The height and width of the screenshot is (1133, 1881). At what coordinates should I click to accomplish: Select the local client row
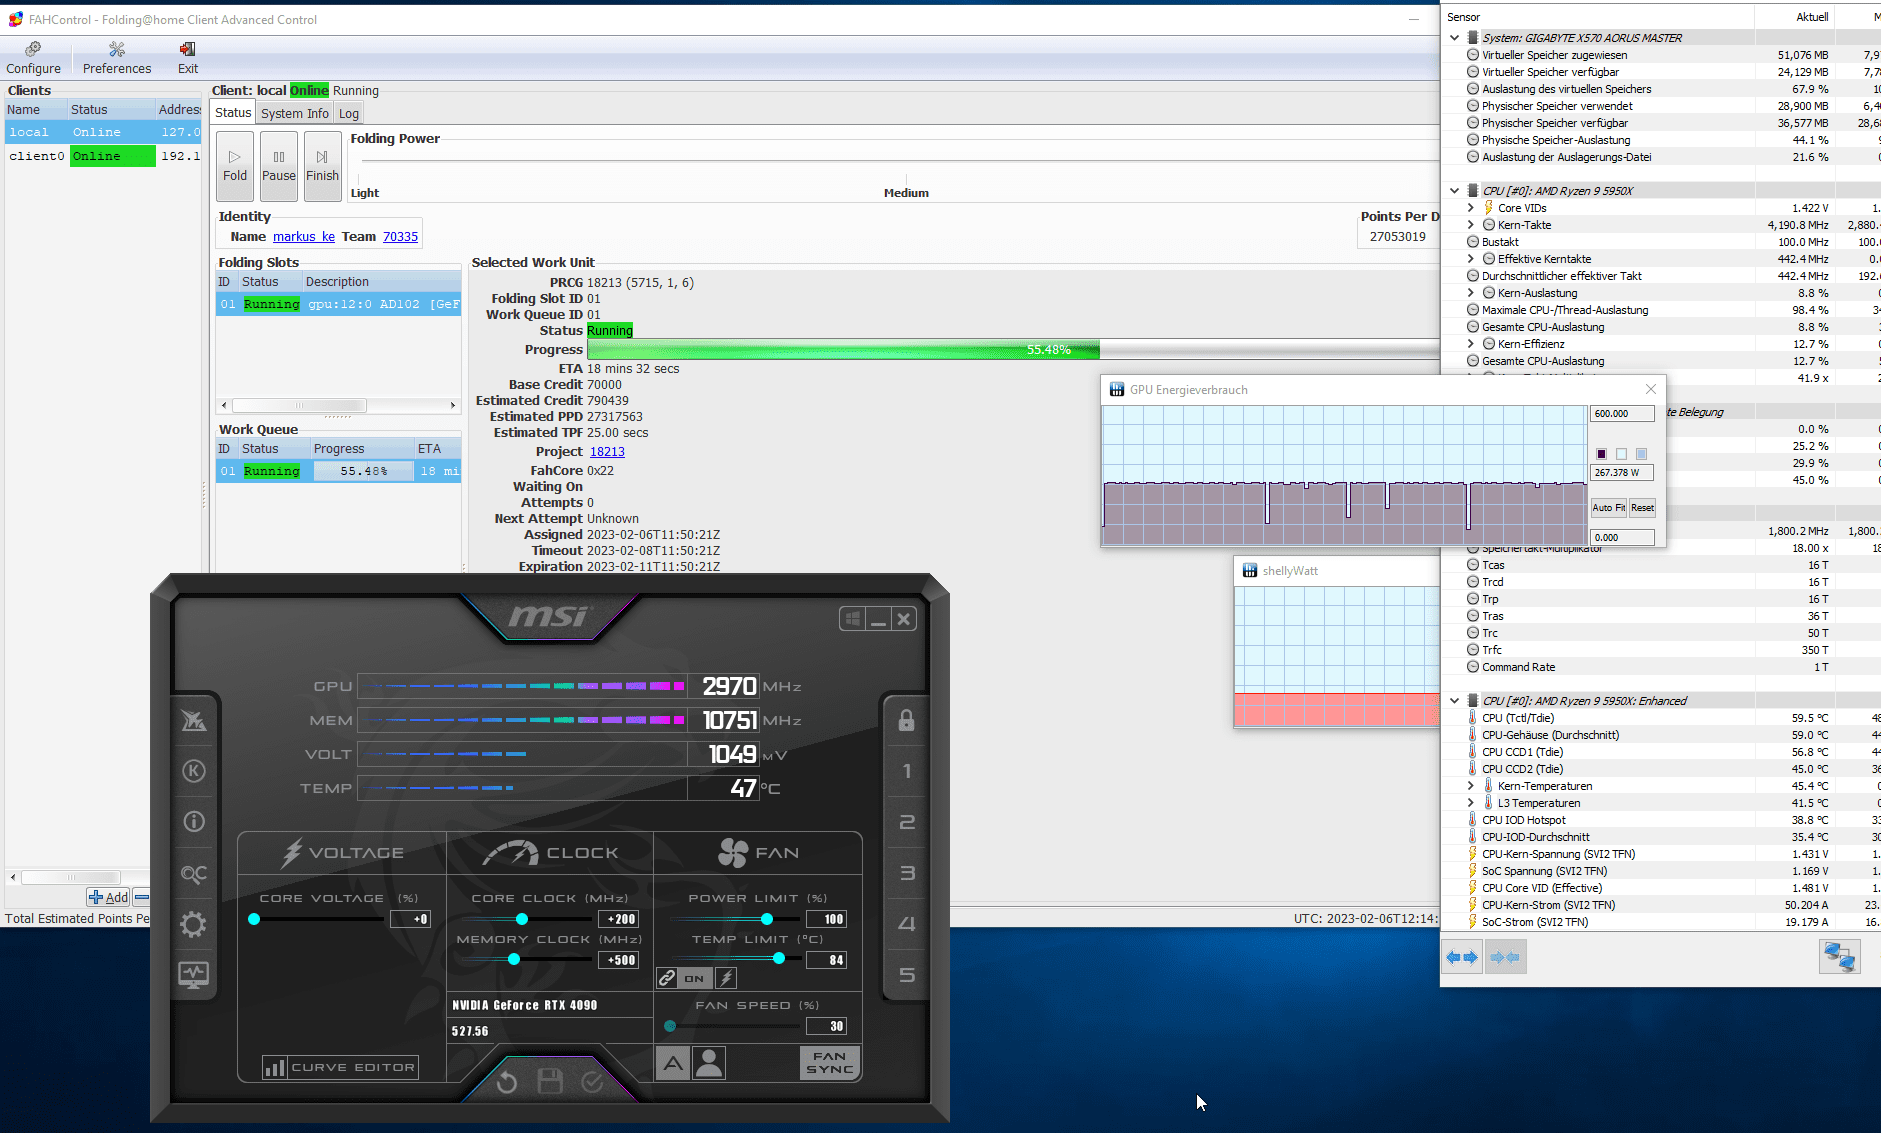point(104,132)
